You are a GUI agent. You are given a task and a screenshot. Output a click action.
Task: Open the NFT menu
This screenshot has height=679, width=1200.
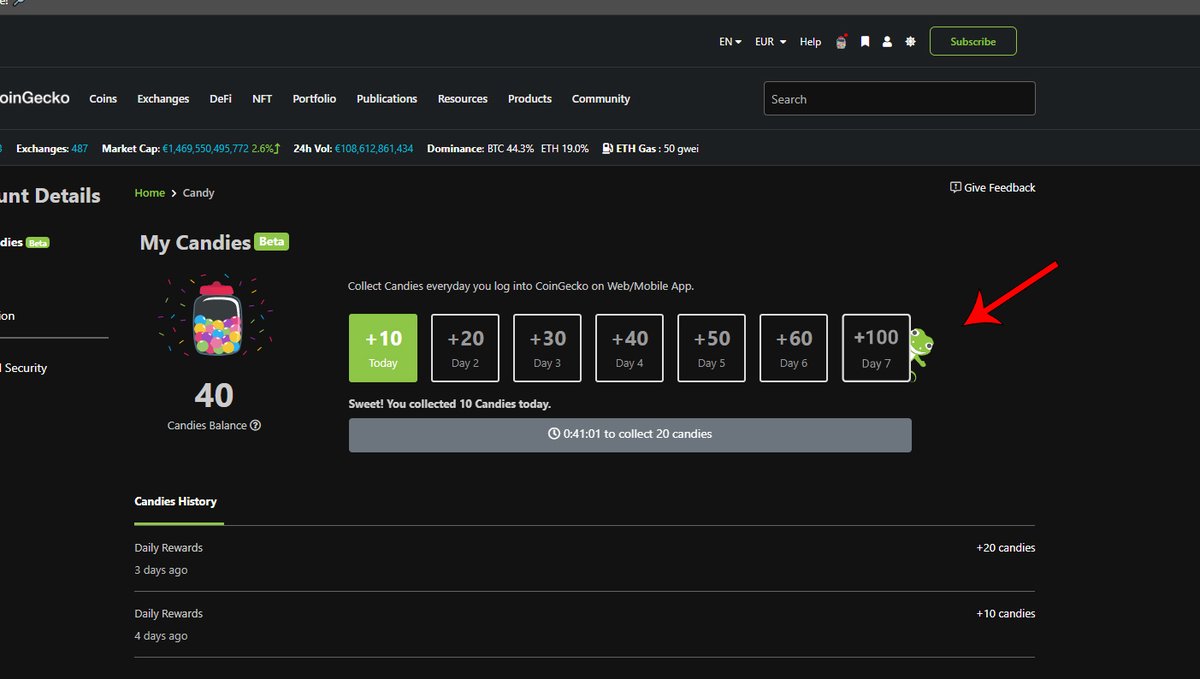[x=262, y=99]
